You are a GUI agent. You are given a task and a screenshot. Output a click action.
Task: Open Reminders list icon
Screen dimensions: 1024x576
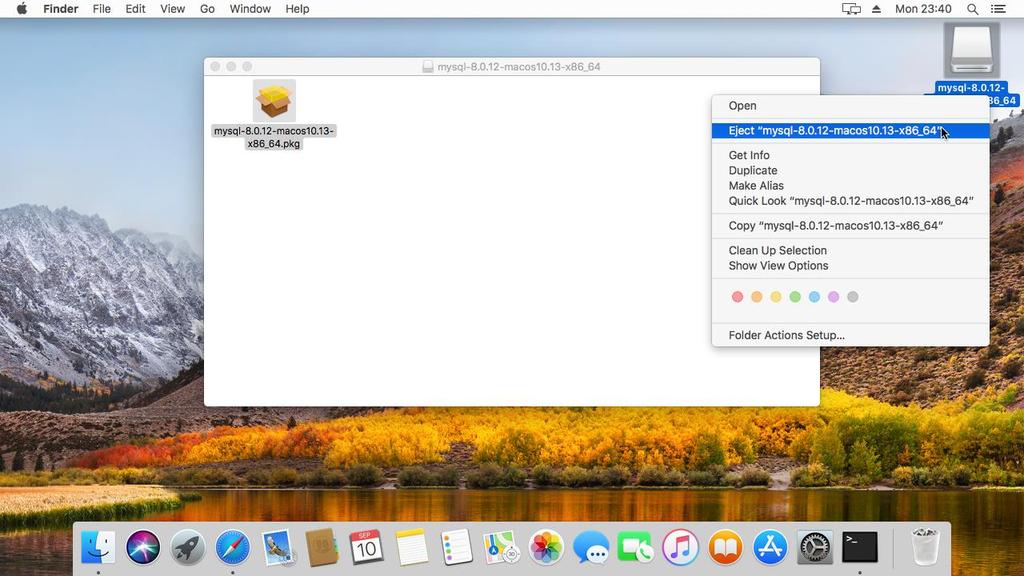[456, 547]
